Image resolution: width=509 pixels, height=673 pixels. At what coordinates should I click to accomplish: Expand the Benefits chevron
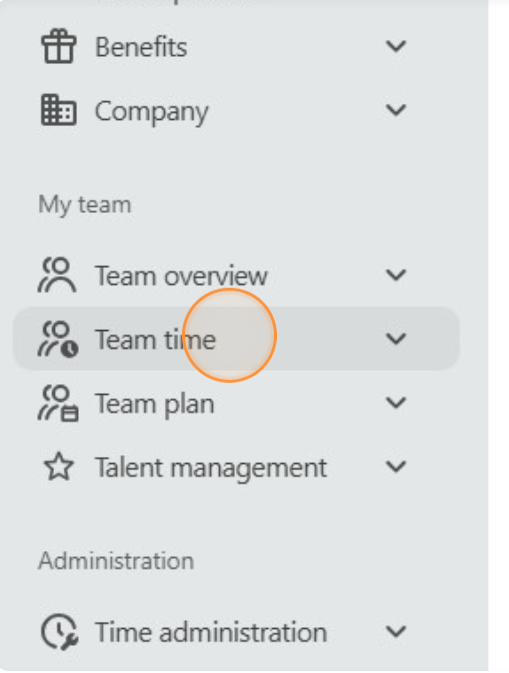point(396,46)
